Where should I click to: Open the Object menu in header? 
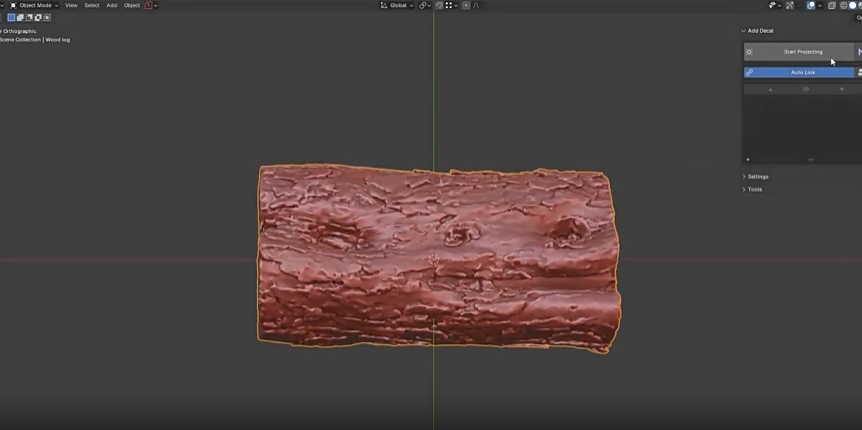point(131,5)
